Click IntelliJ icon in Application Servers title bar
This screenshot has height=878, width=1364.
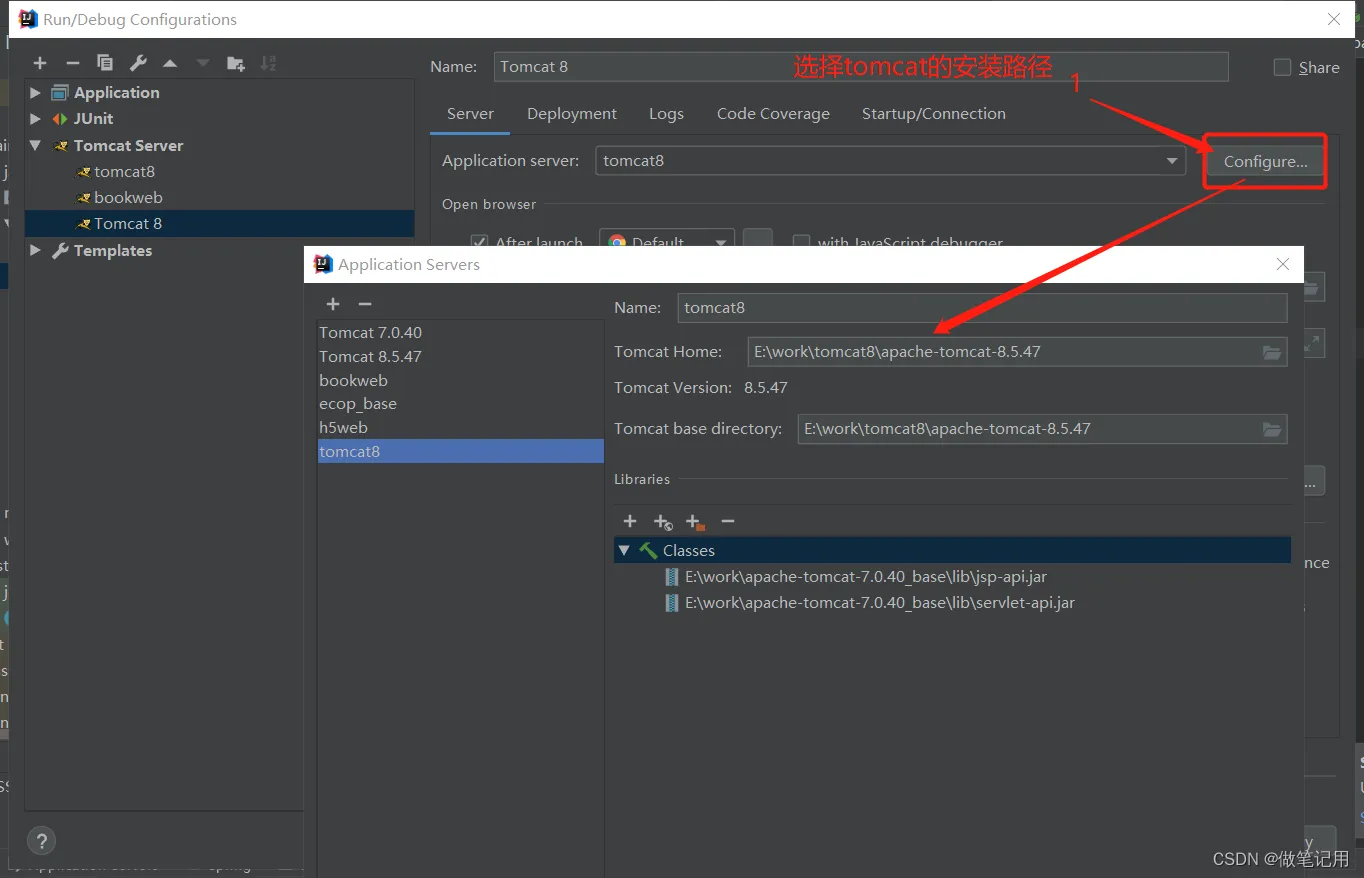point(322,264)
